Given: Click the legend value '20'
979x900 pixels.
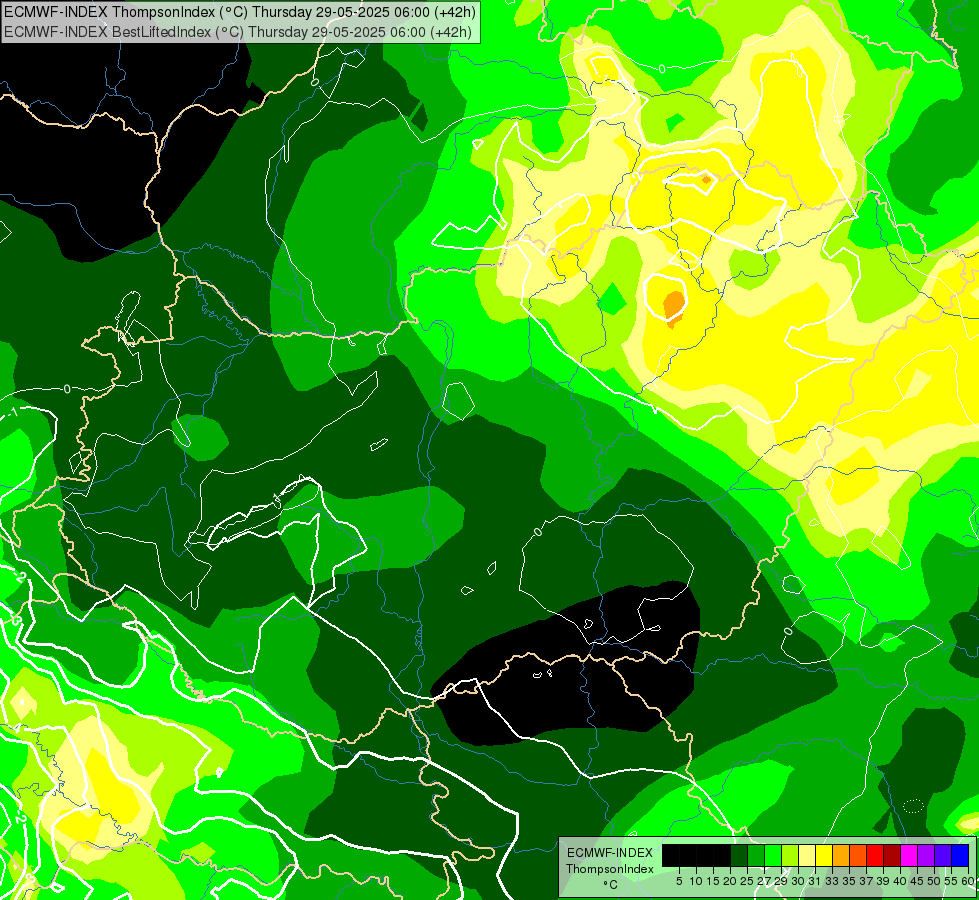Looking at the screenshot, I should [x=730, y=881].
